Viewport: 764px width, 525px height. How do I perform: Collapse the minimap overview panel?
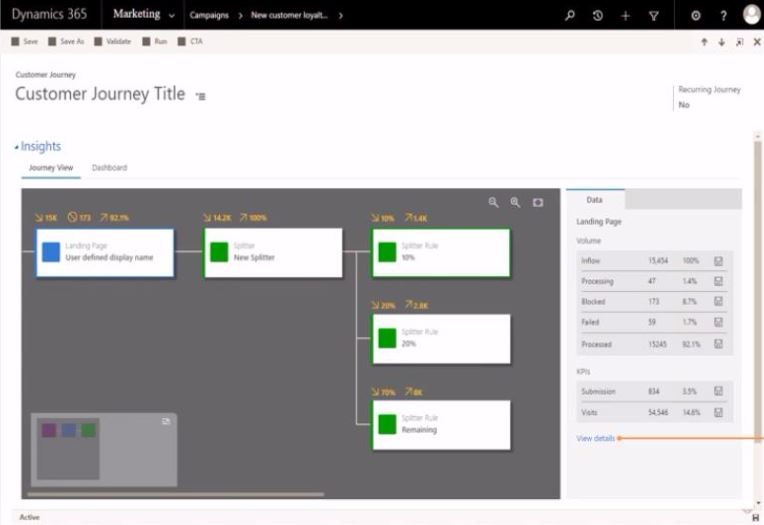pos(166,421)
